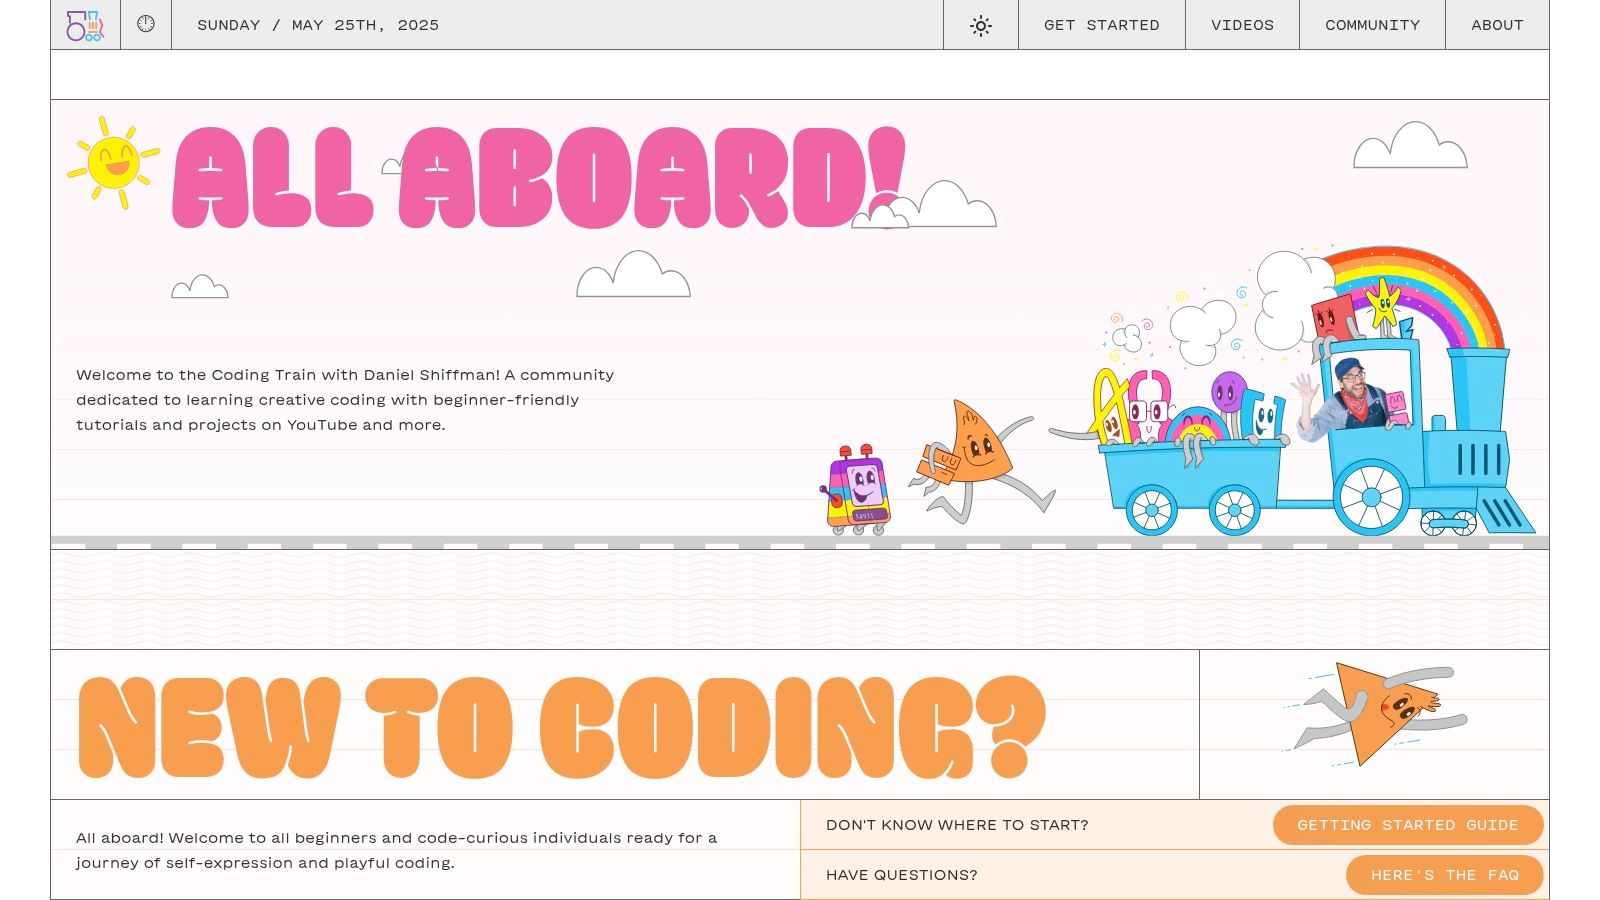Viewport: 1600px width, 900px height.
Task: Click the New to Coding? heading
Action: (x=561, y=727)
